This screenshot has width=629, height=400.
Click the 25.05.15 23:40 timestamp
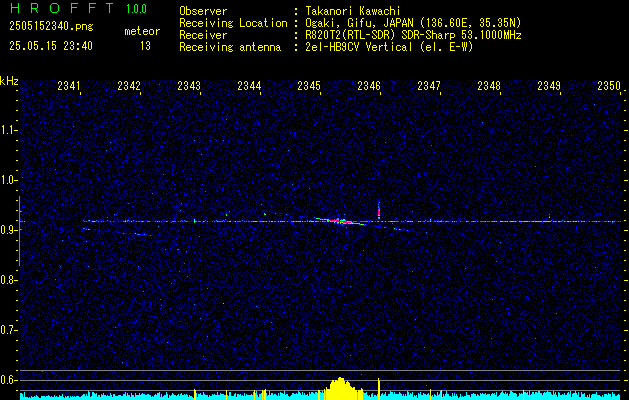tap(51, 46)
